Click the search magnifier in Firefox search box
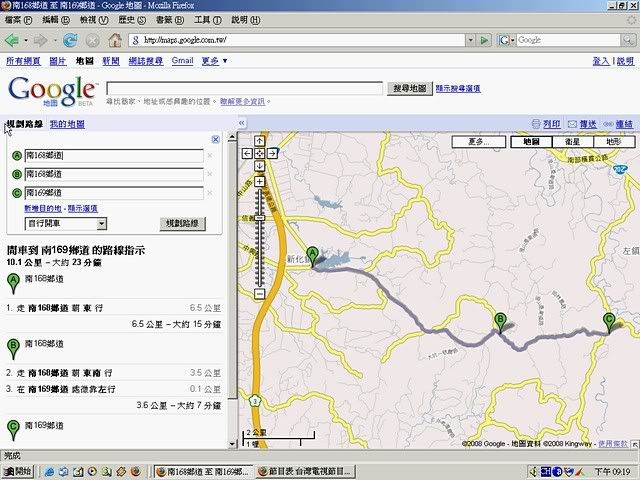 pyautogui.click(x=627, y=40)
